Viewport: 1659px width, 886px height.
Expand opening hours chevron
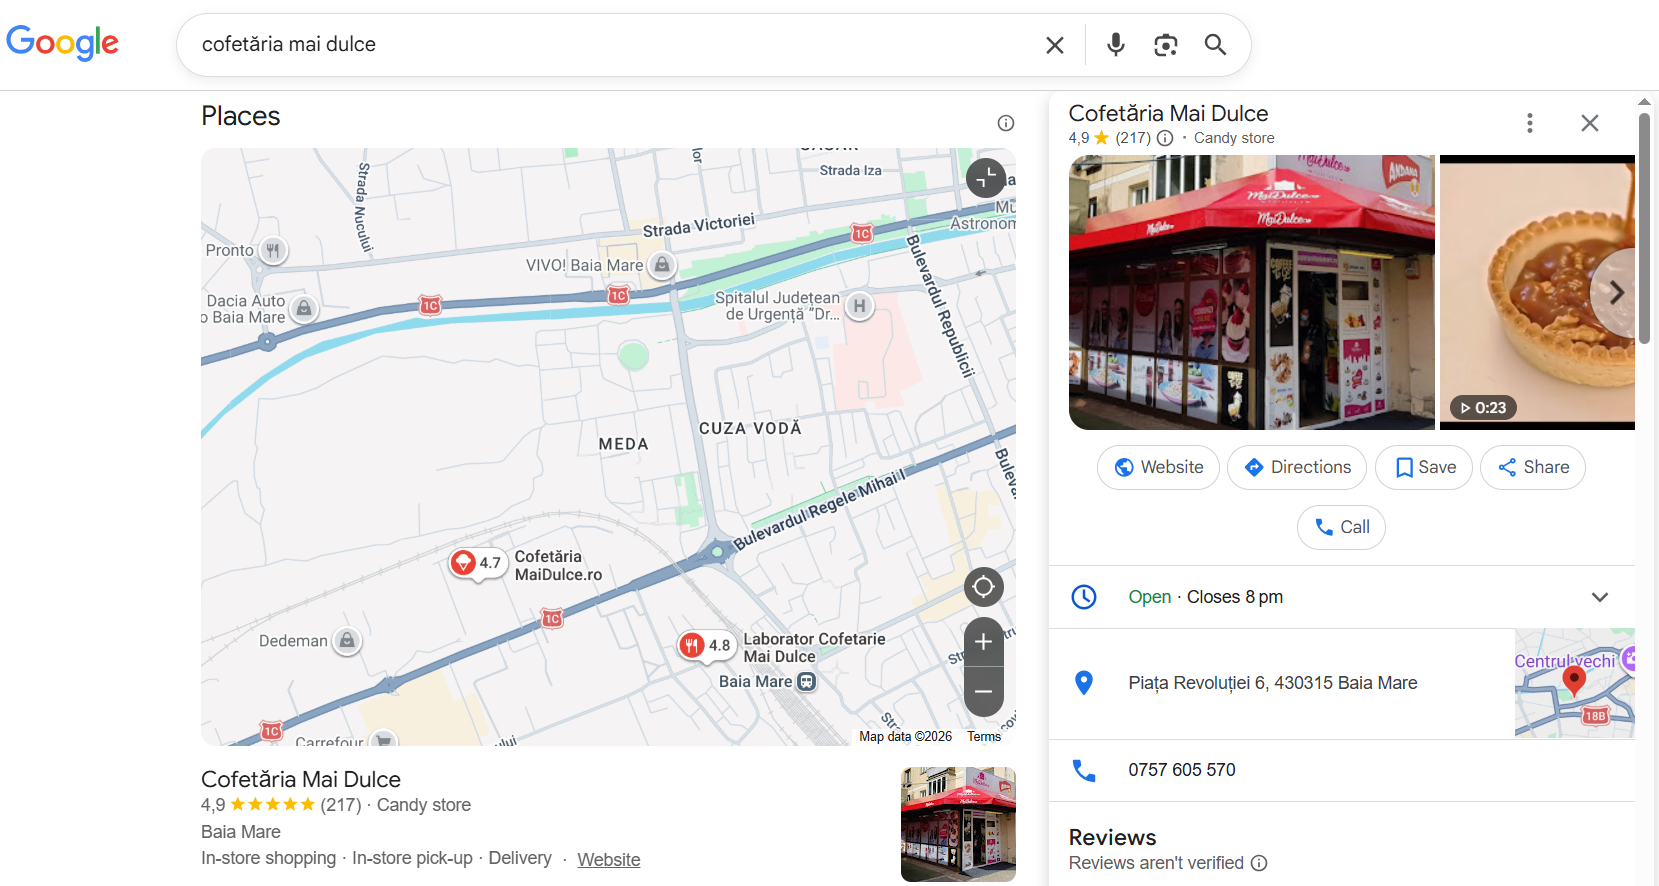pos(1600,597)
